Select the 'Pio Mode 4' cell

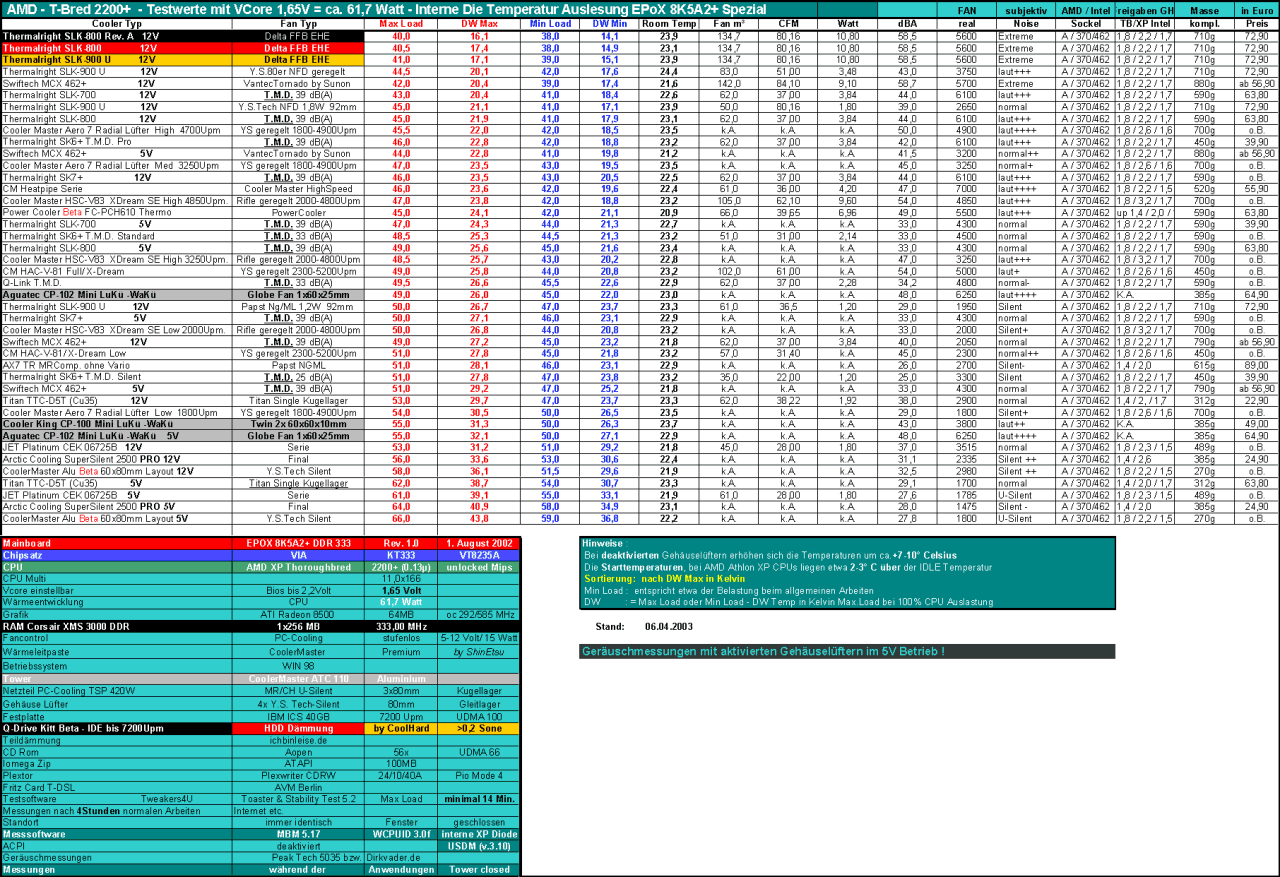(x=479, y=775)
